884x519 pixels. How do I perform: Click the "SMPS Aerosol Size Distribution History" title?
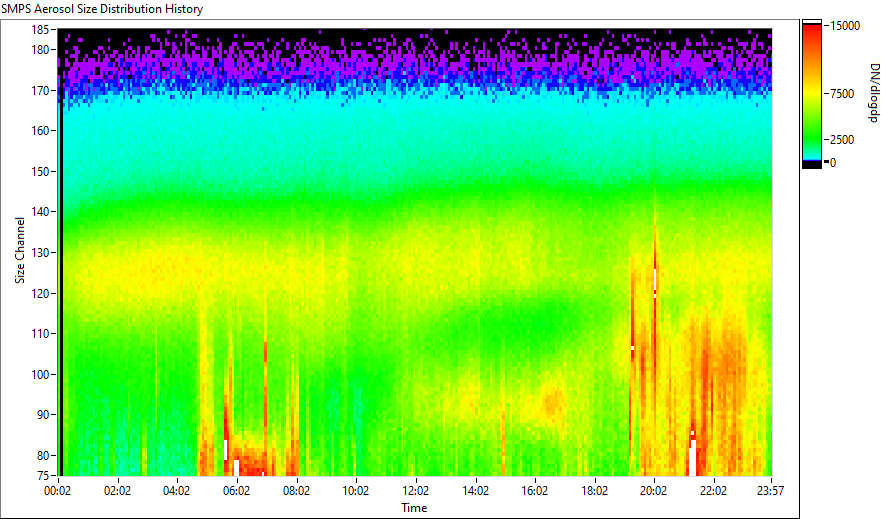tap(102, 9)
